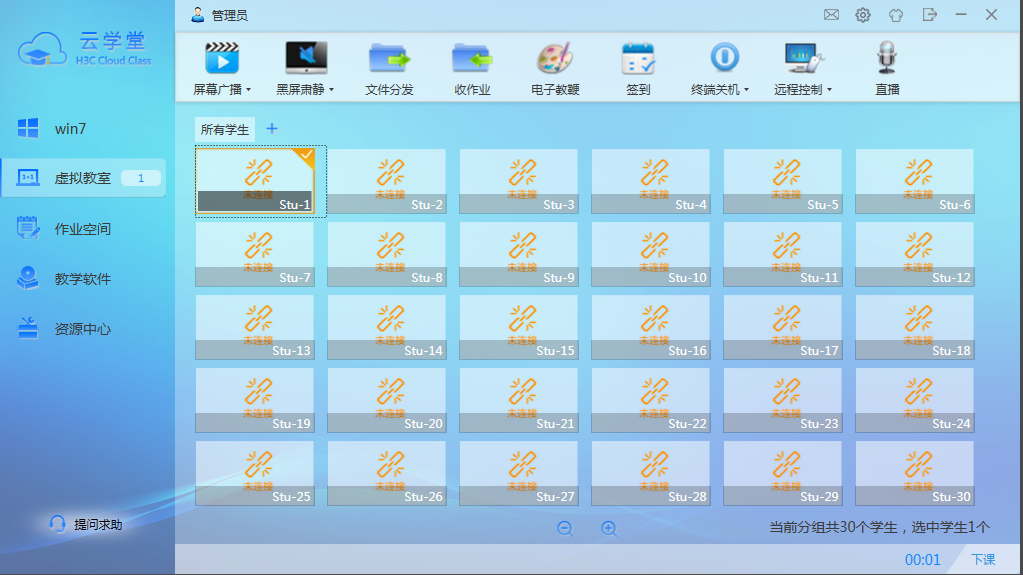Select student Stu-19 thumbnail

coord(255,400)
